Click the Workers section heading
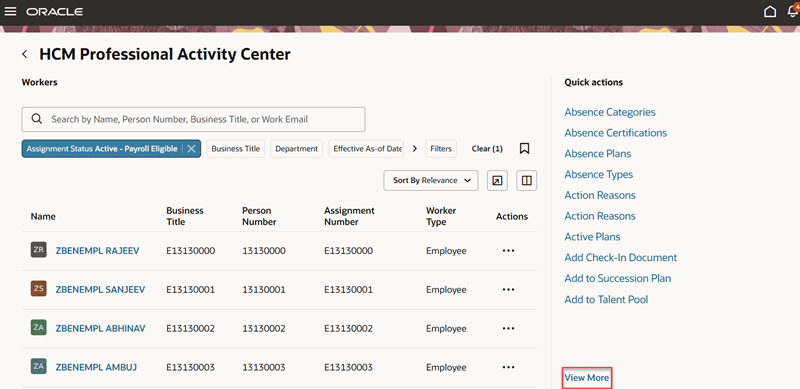The width and height of the screenshot is (800, 389). coord(39,82)
